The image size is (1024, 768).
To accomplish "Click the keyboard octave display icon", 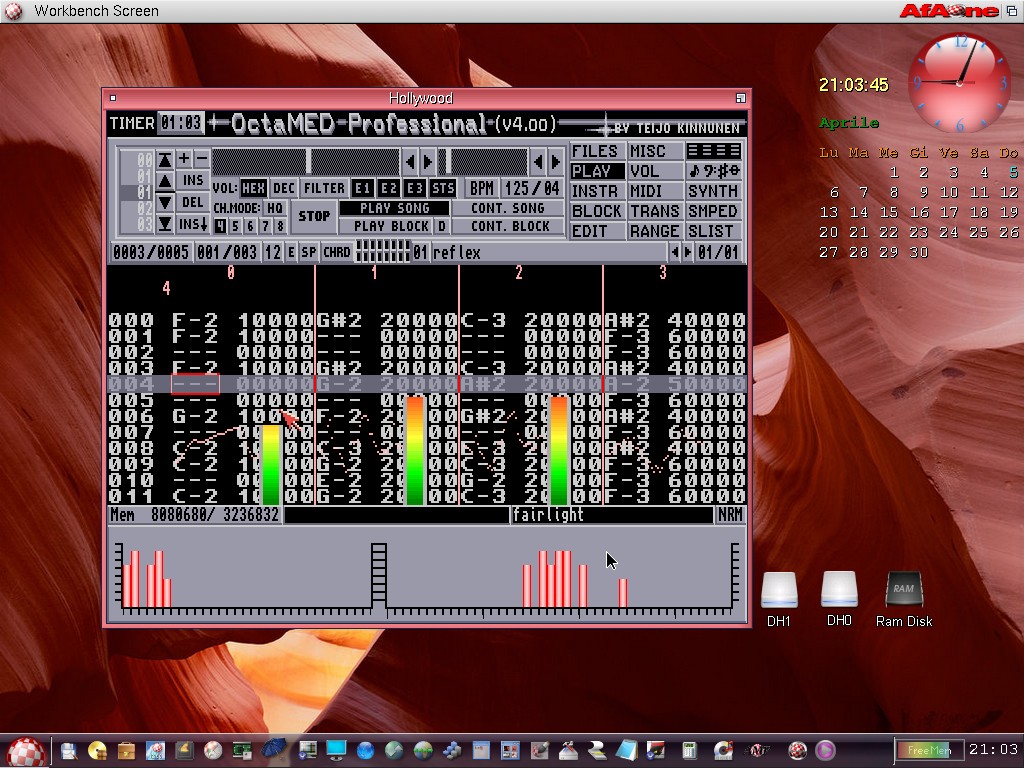I will click(x=382, y=252).
